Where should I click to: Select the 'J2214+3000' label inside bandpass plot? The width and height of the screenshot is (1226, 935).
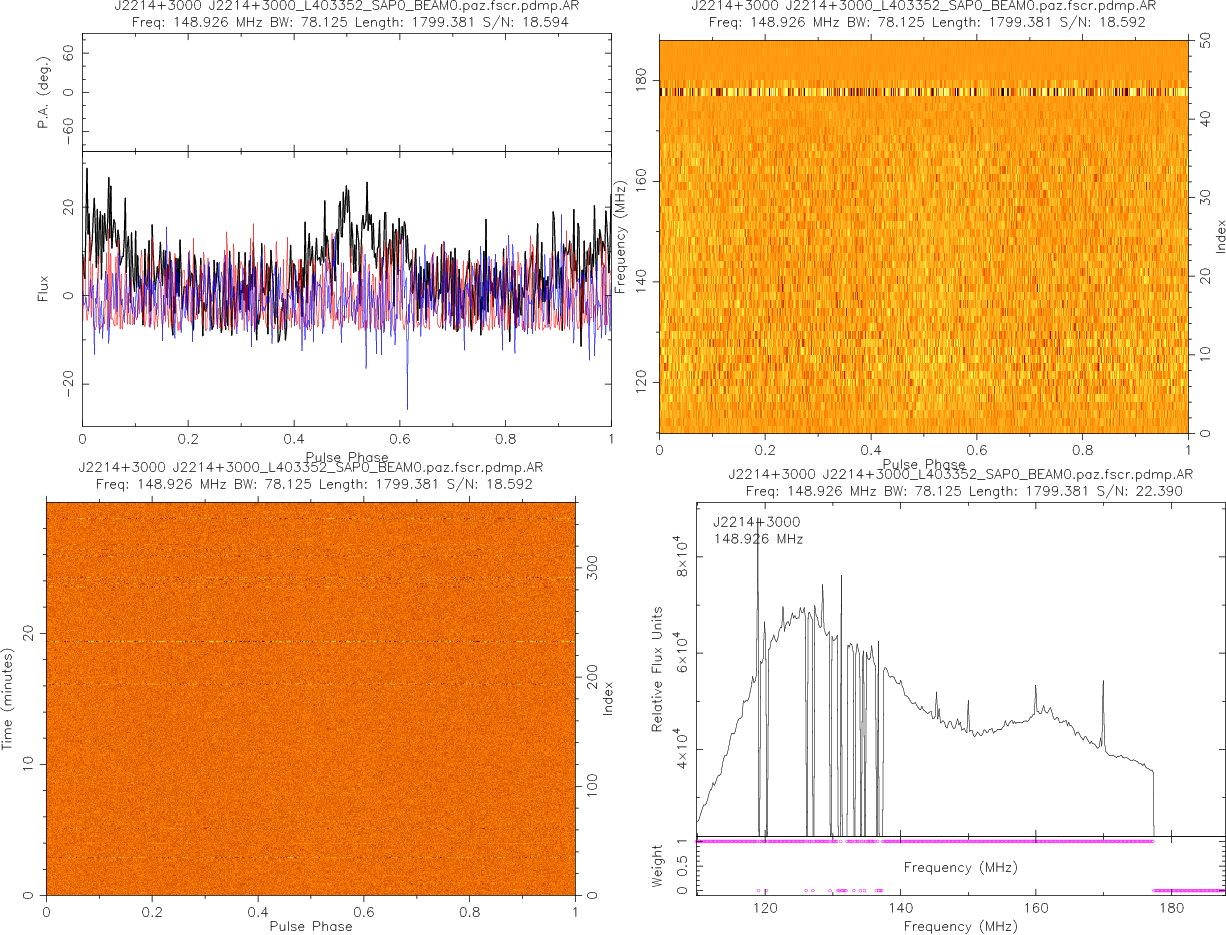coord(756,522)
